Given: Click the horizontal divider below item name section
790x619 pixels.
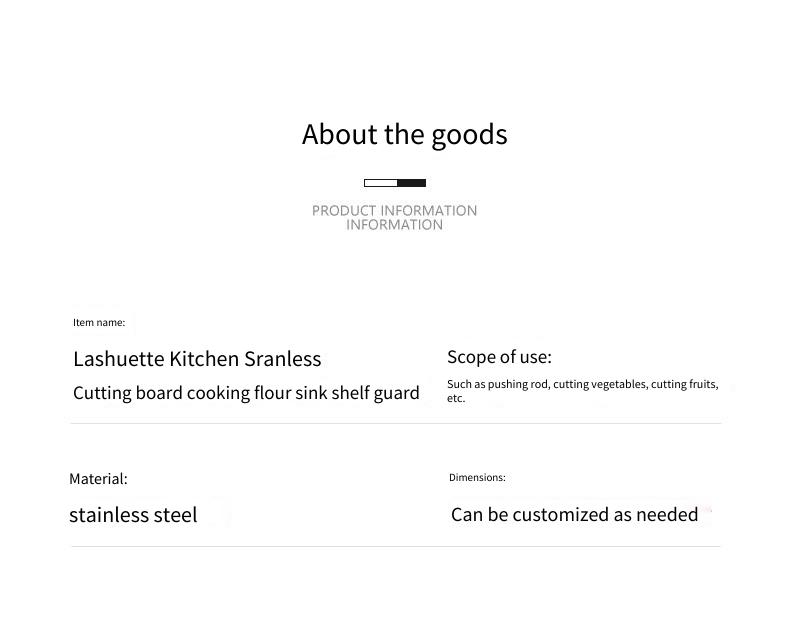Looking at the screenshot, I should [396, 424].
